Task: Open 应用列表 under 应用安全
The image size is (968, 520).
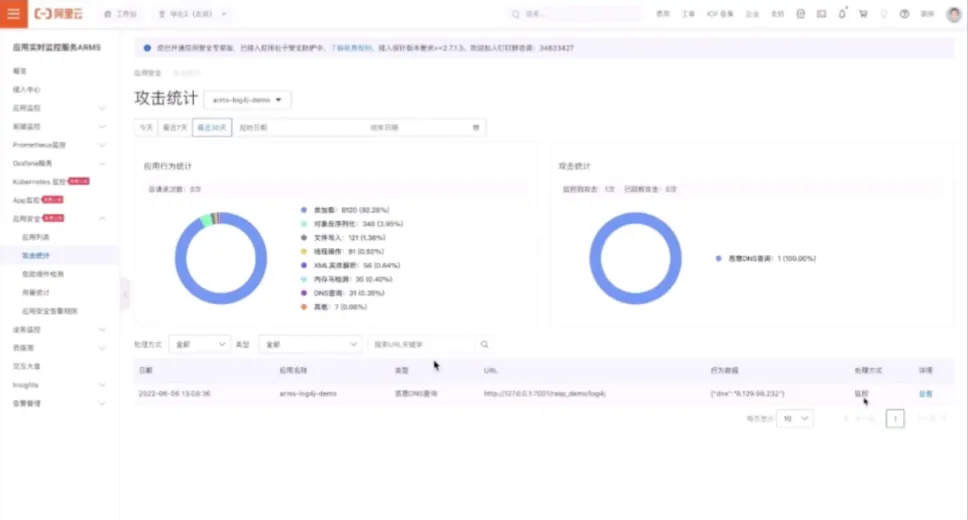Action: pyautogui.click(x=36, y=237)
